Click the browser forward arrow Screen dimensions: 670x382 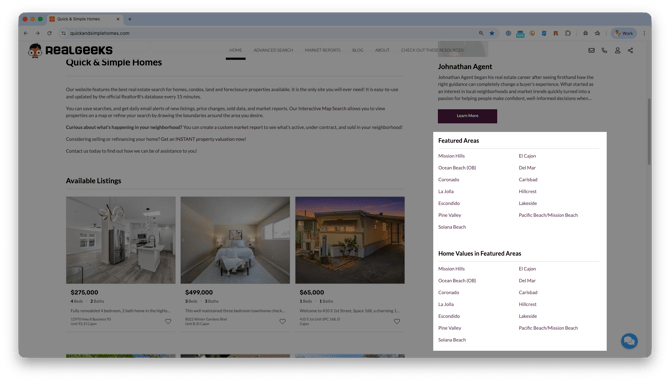(x=38, y=33)
